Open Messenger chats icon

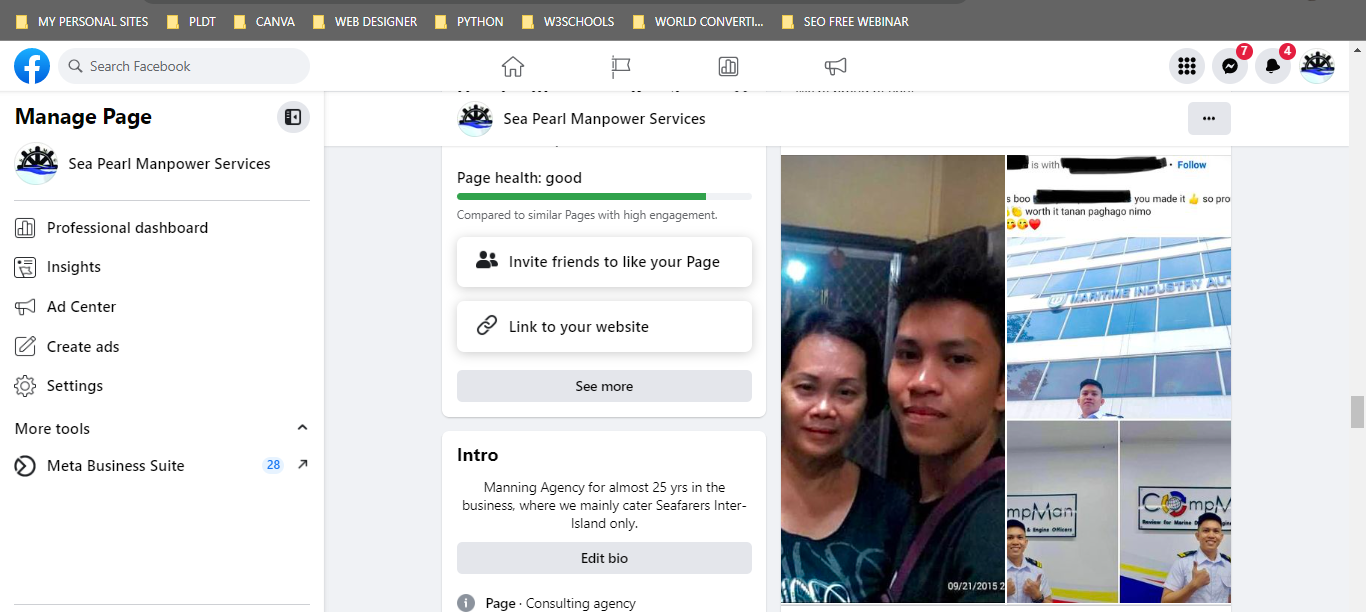click(x=1230, y=66)
